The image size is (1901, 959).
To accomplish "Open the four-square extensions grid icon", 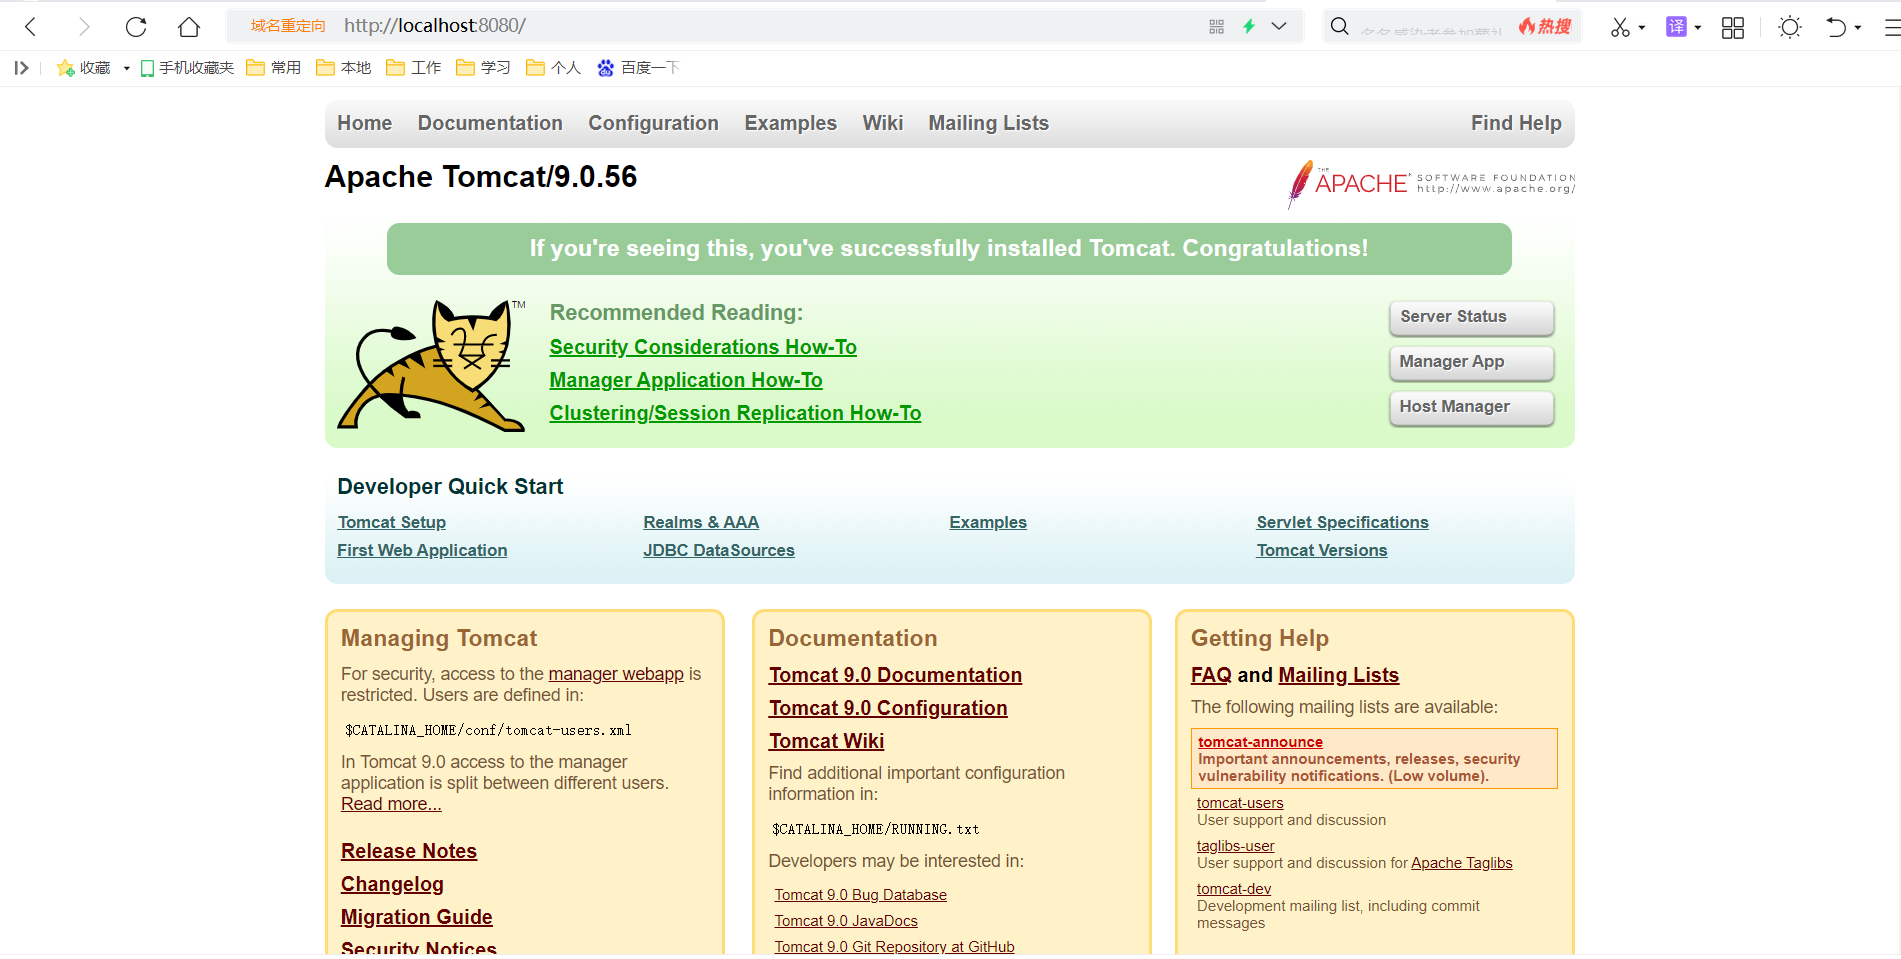I will [x=1733, y=28].
